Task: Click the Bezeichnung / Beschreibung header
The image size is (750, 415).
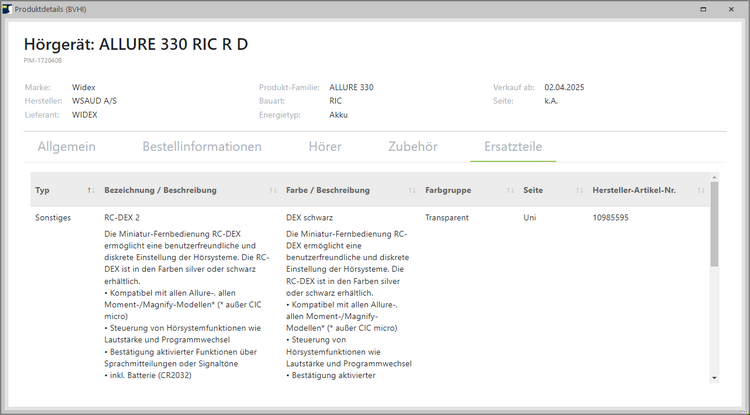Action: 160,190
